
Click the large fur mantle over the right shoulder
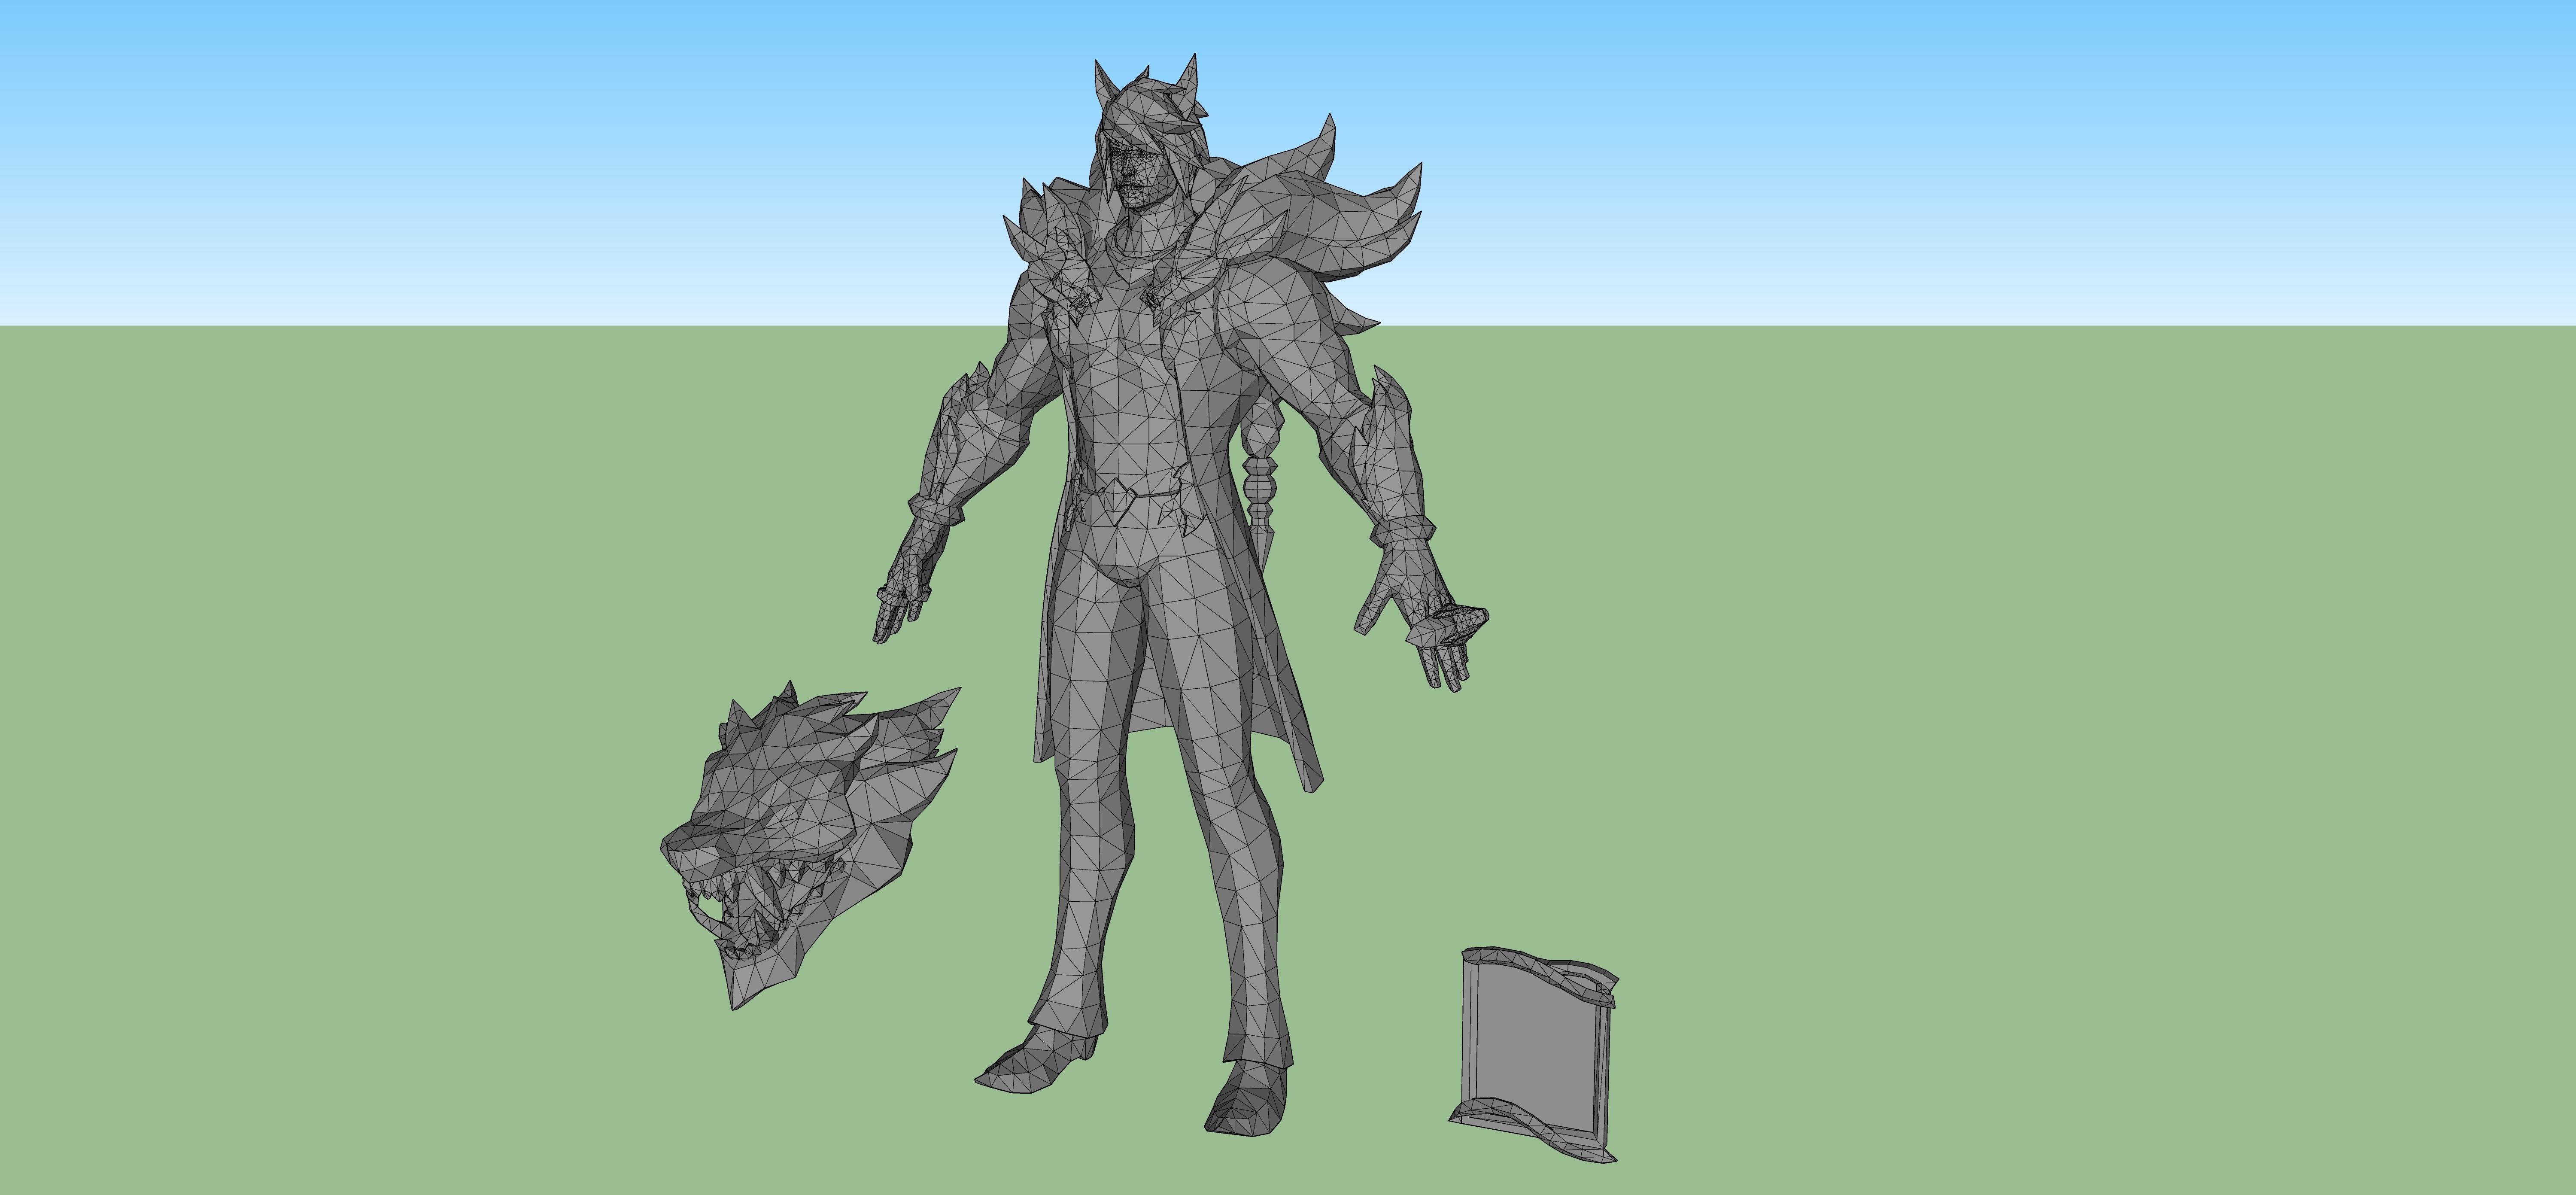(x=1320, y=220)
